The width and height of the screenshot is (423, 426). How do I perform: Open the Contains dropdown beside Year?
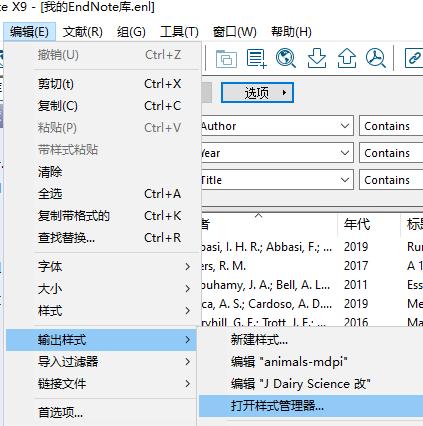391,153
